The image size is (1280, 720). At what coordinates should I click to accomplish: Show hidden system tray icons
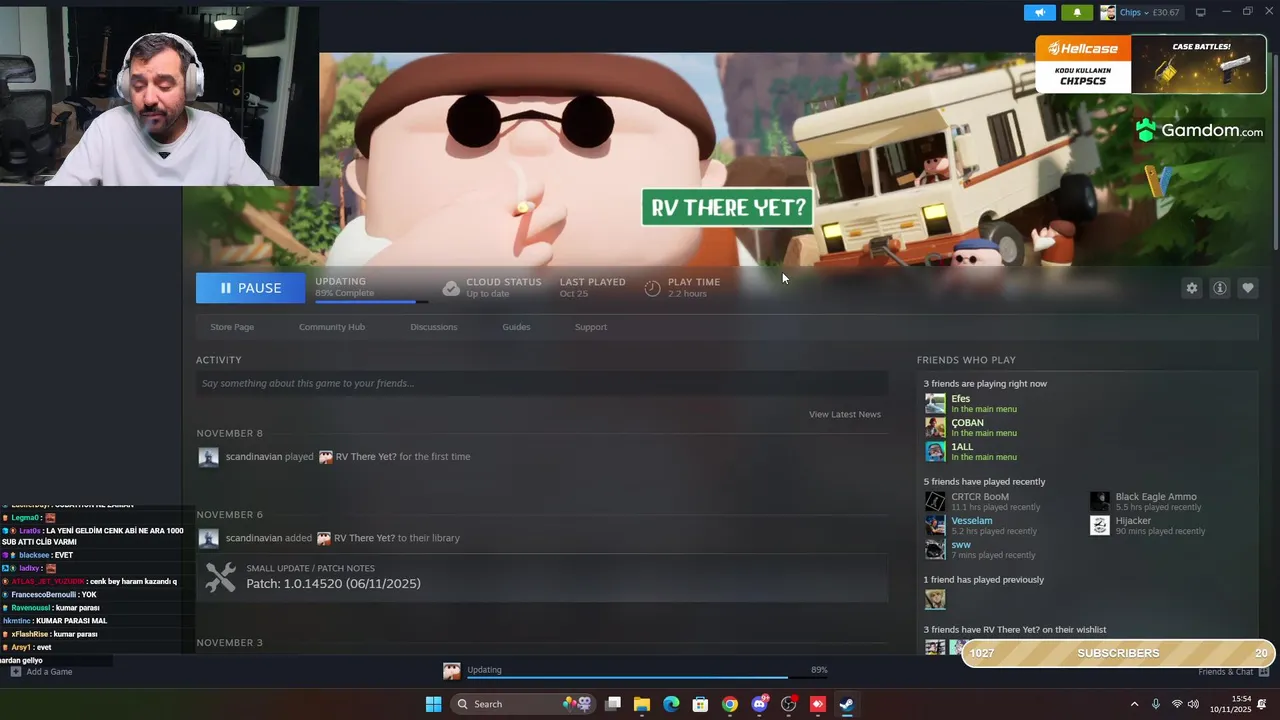[x=1134, y=704]
